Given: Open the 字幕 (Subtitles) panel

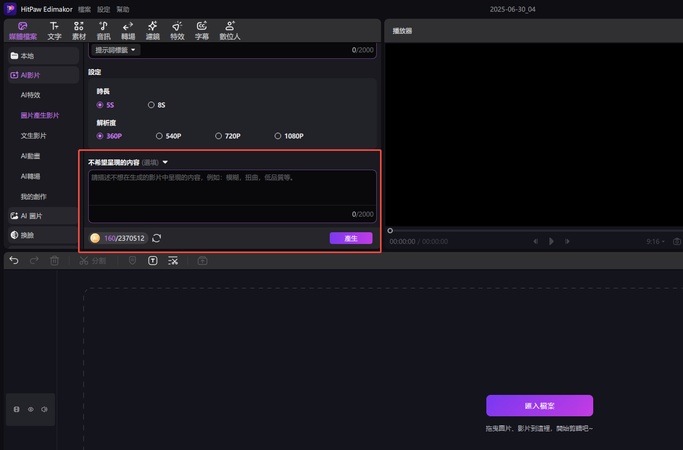Looking at the screenshot, I should [x=202, y=30].
